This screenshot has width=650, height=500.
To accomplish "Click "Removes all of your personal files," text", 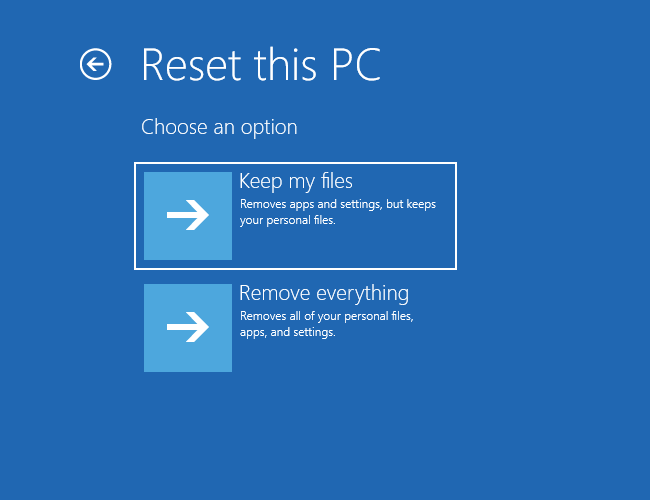I will pos(326,316).
